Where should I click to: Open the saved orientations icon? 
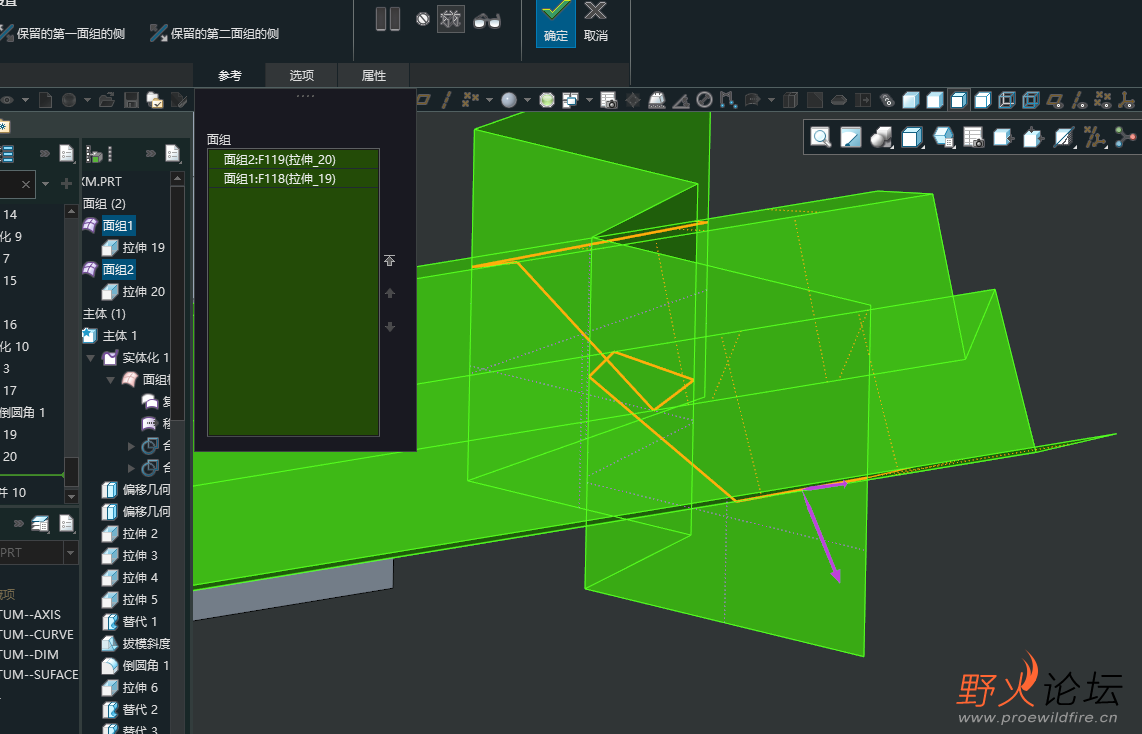coord(943,137)
